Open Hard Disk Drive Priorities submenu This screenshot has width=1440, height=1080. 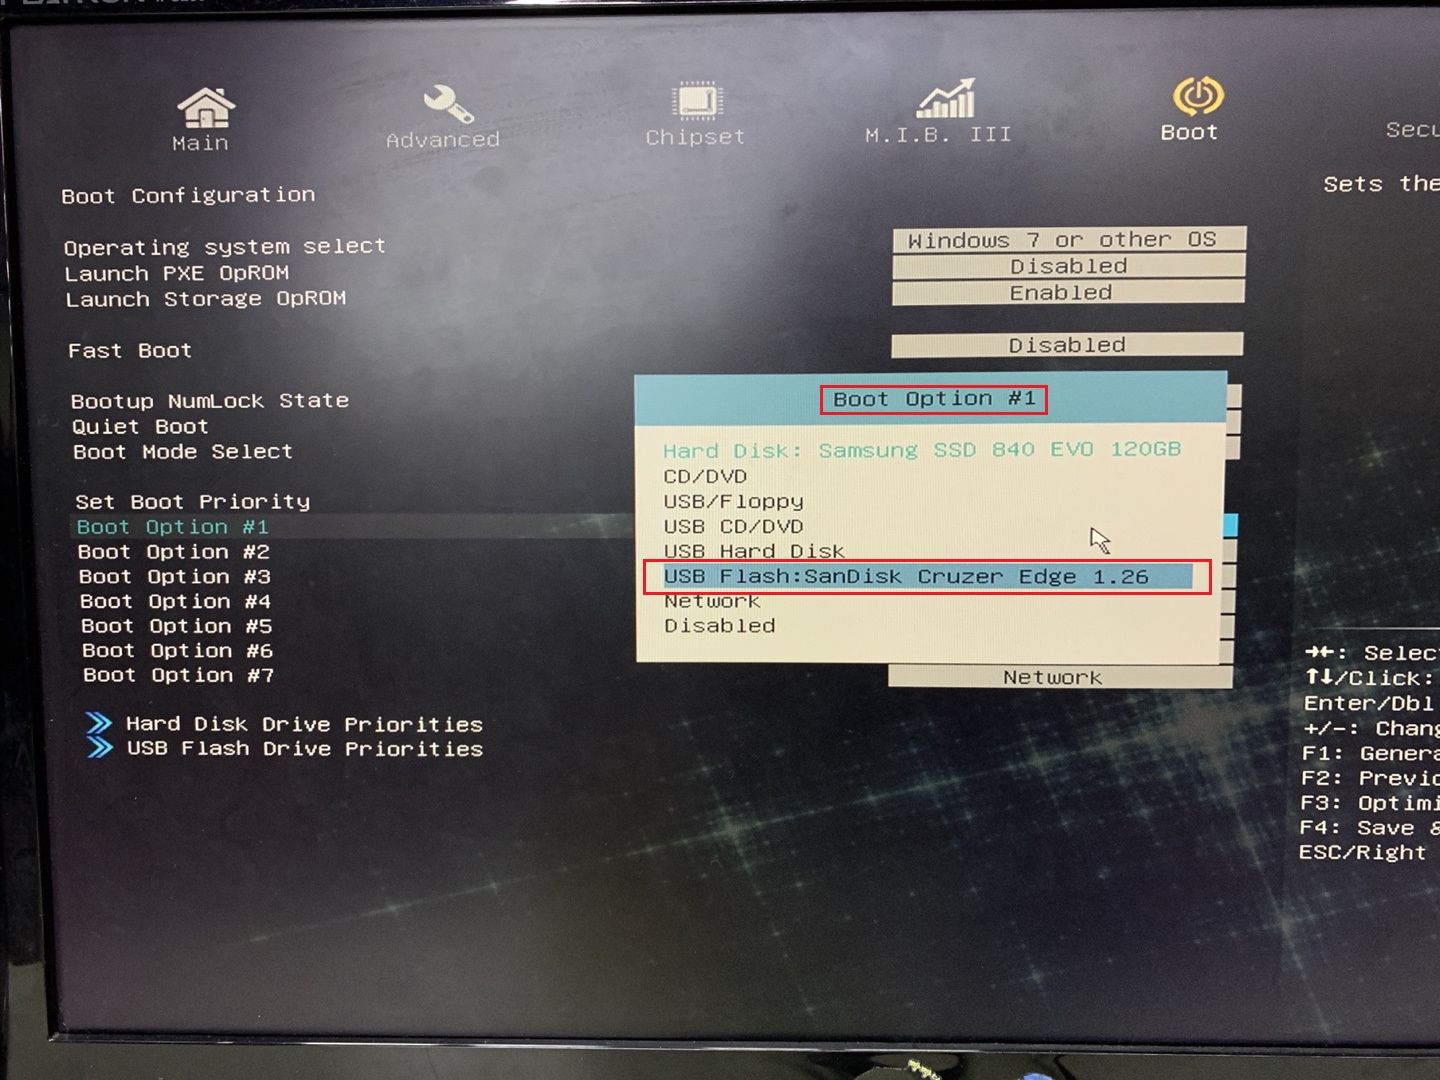pos(304,724)
